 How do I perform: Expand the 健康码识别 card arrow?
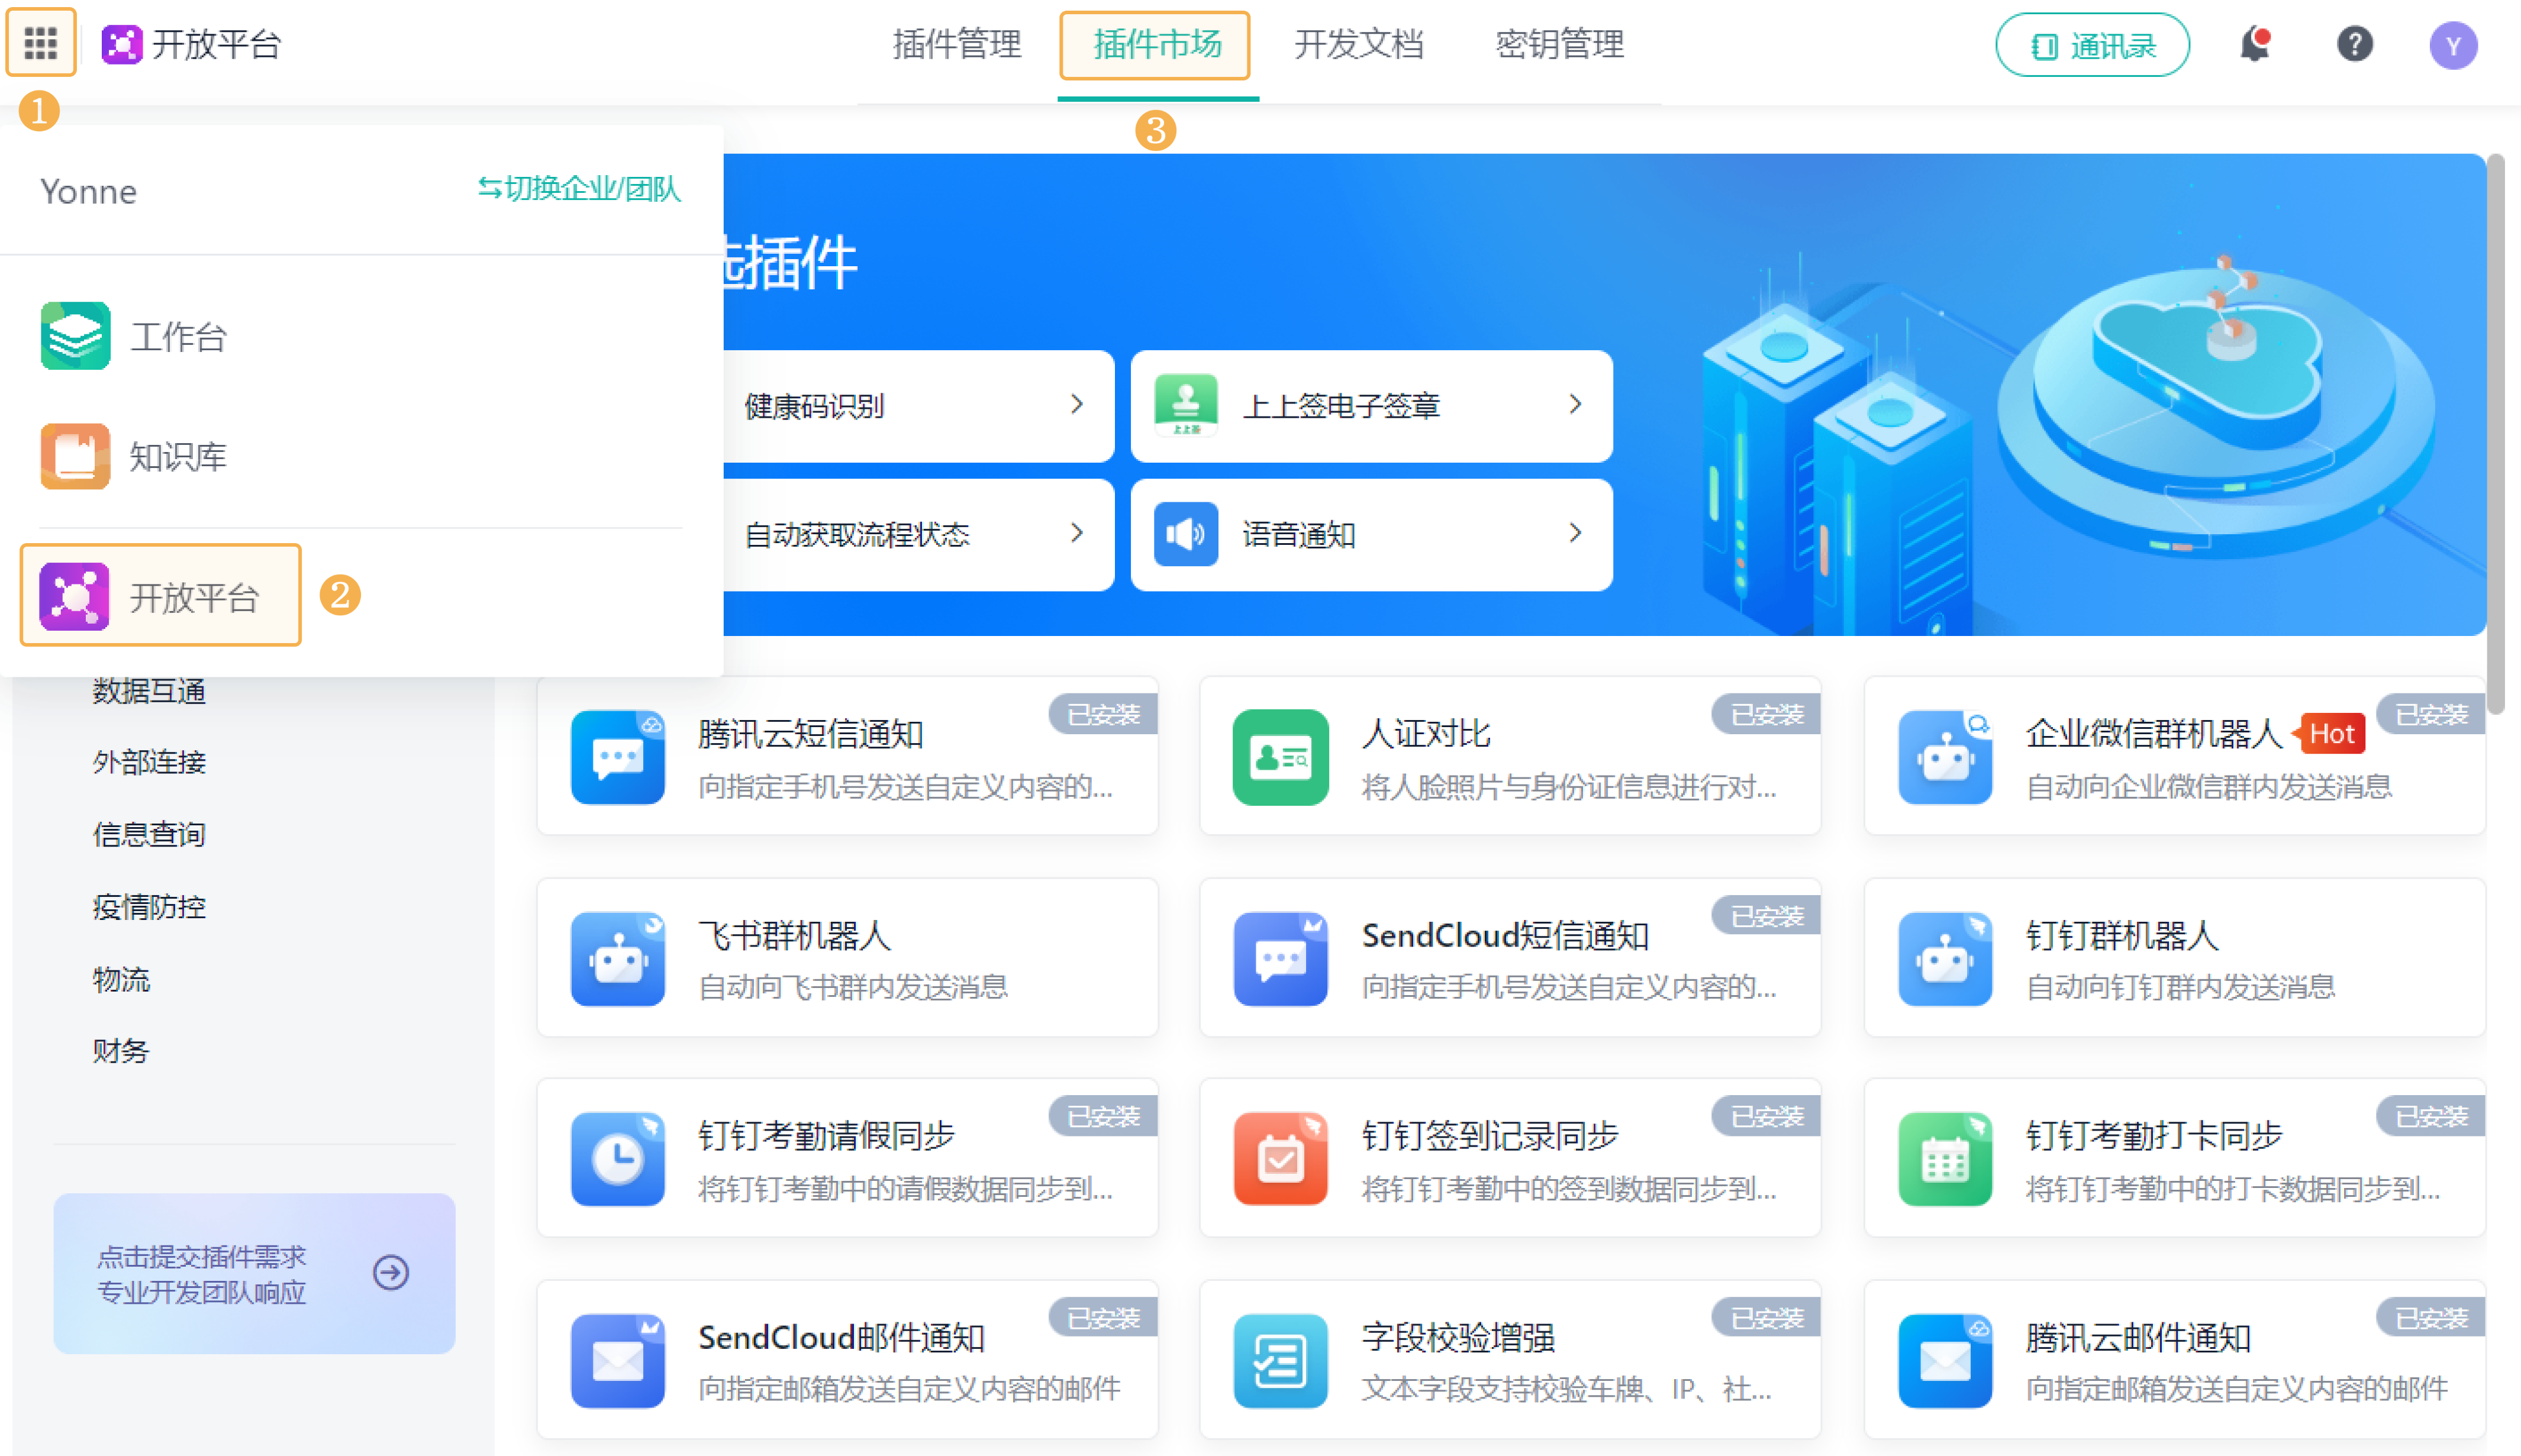click(1076, 405)
